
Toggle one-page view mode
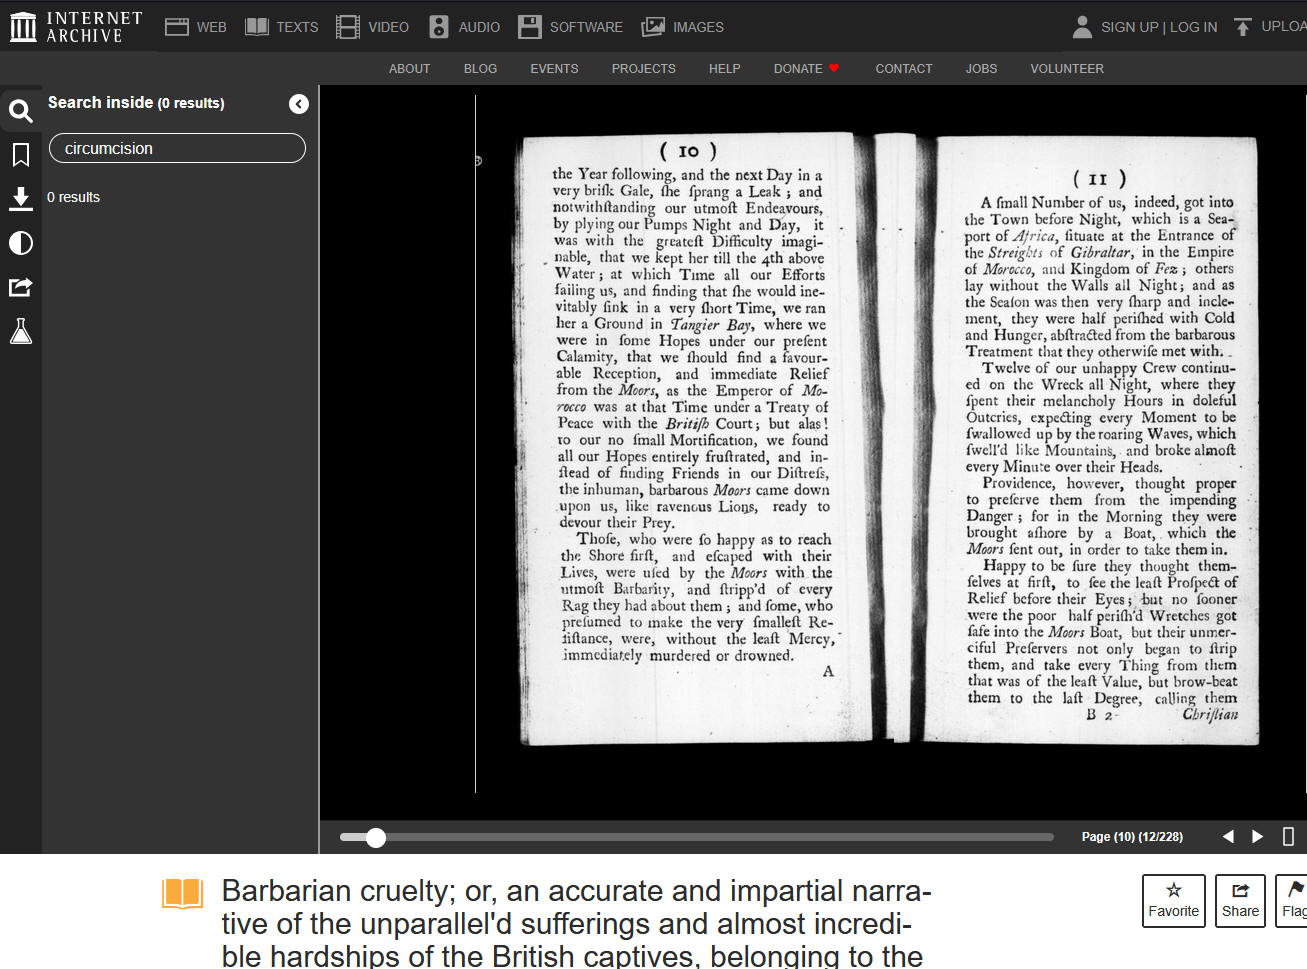tap(1288, 836)
